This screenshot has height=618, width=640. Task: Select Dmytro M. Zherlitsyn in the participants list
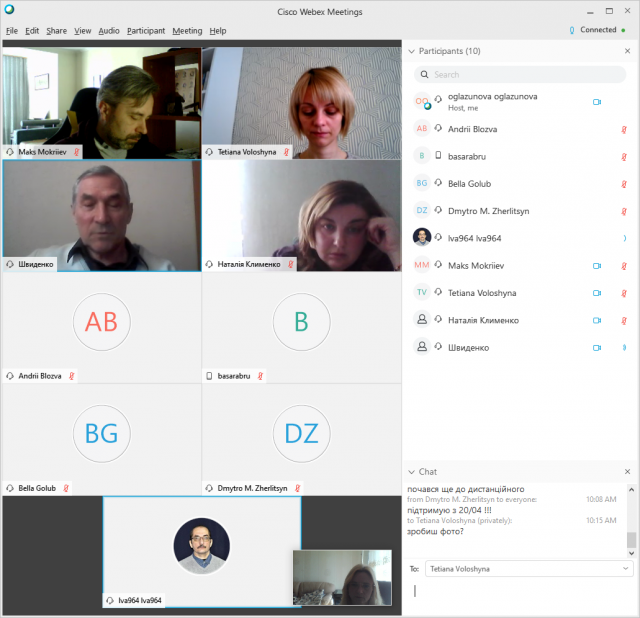[520, 211]
